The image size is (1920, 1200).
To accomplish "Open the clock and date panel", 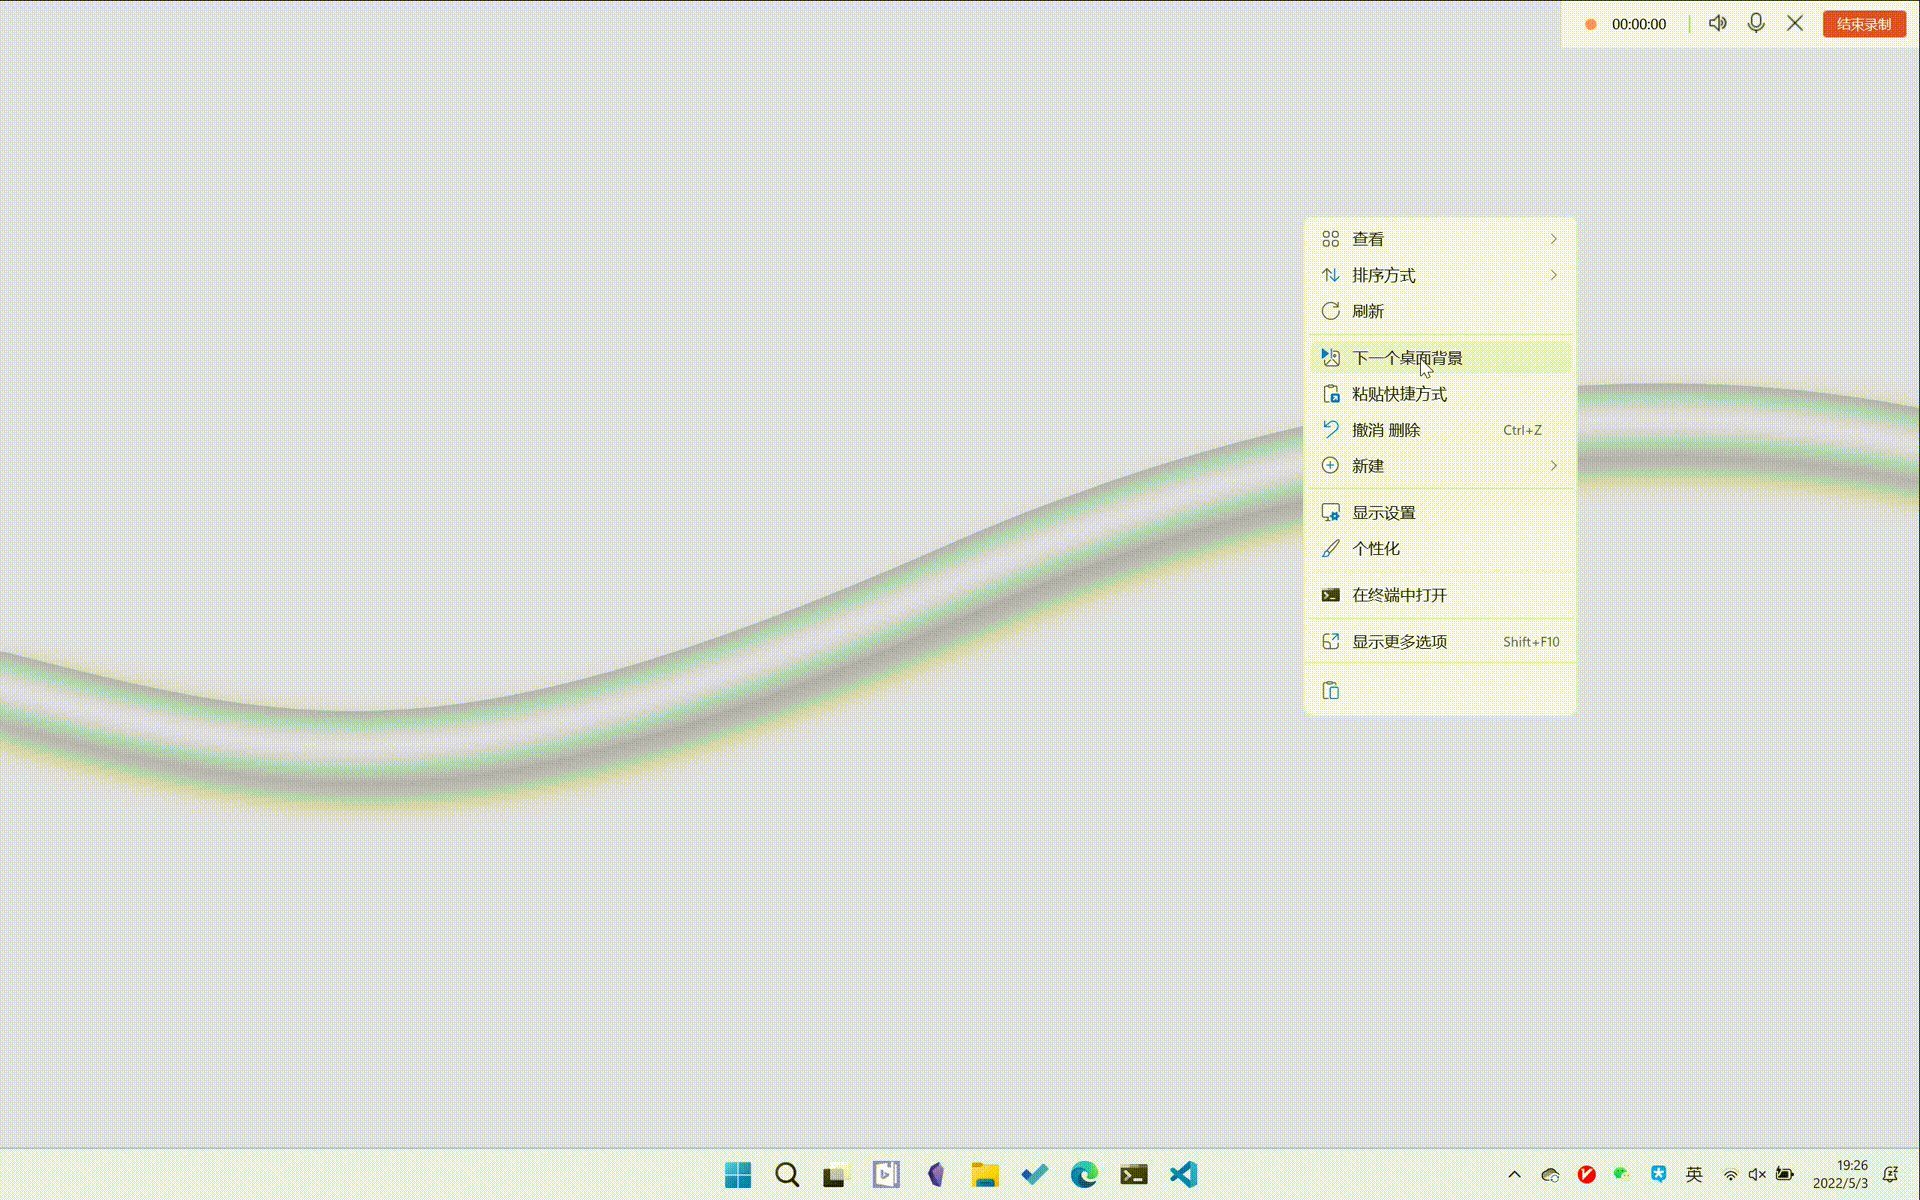I will (1840, 1174).
